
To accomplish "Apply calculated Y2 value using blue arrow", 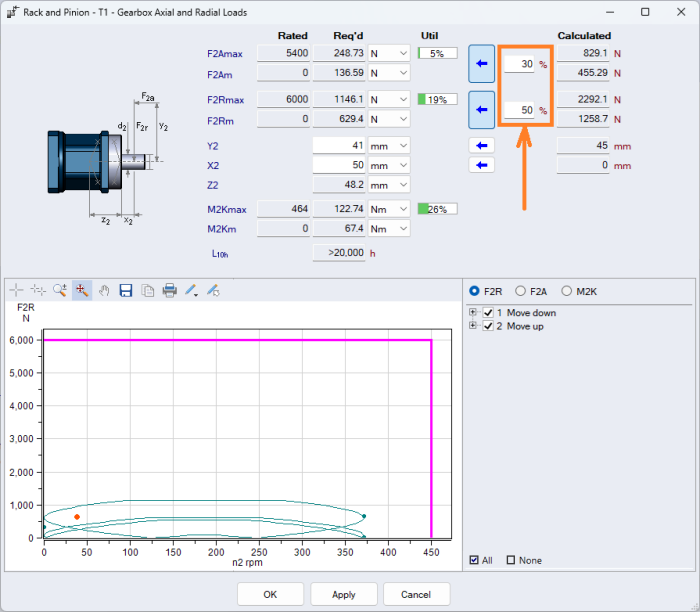I will (x=482, y=146).
